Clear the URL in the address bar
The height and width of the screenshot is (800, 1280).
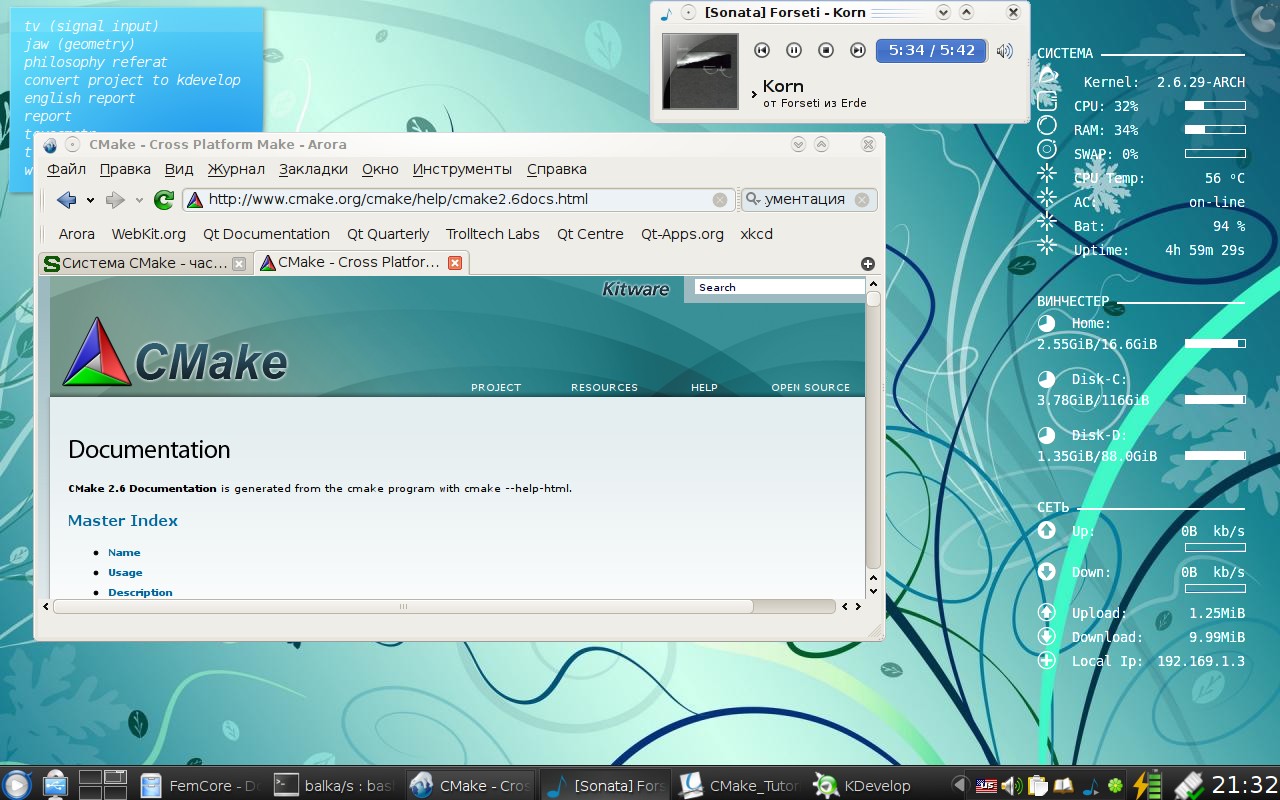coord(720,200)
